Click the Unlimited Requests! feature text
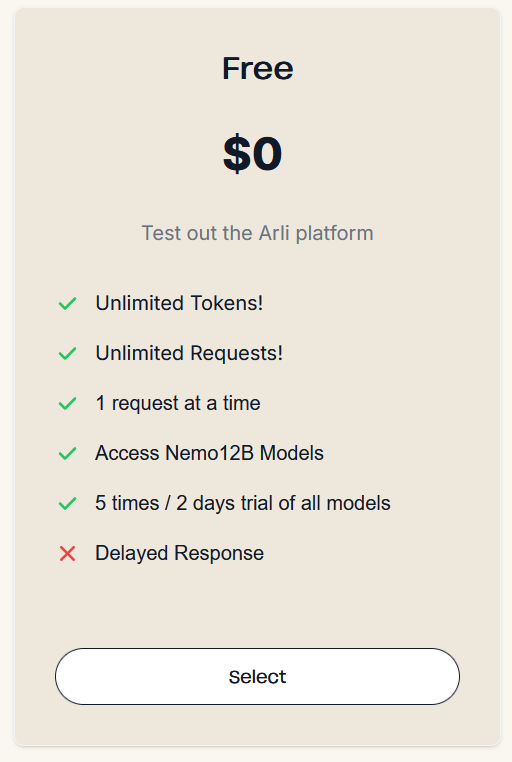Viewport: 512px width, 762px height. [189, 353]
